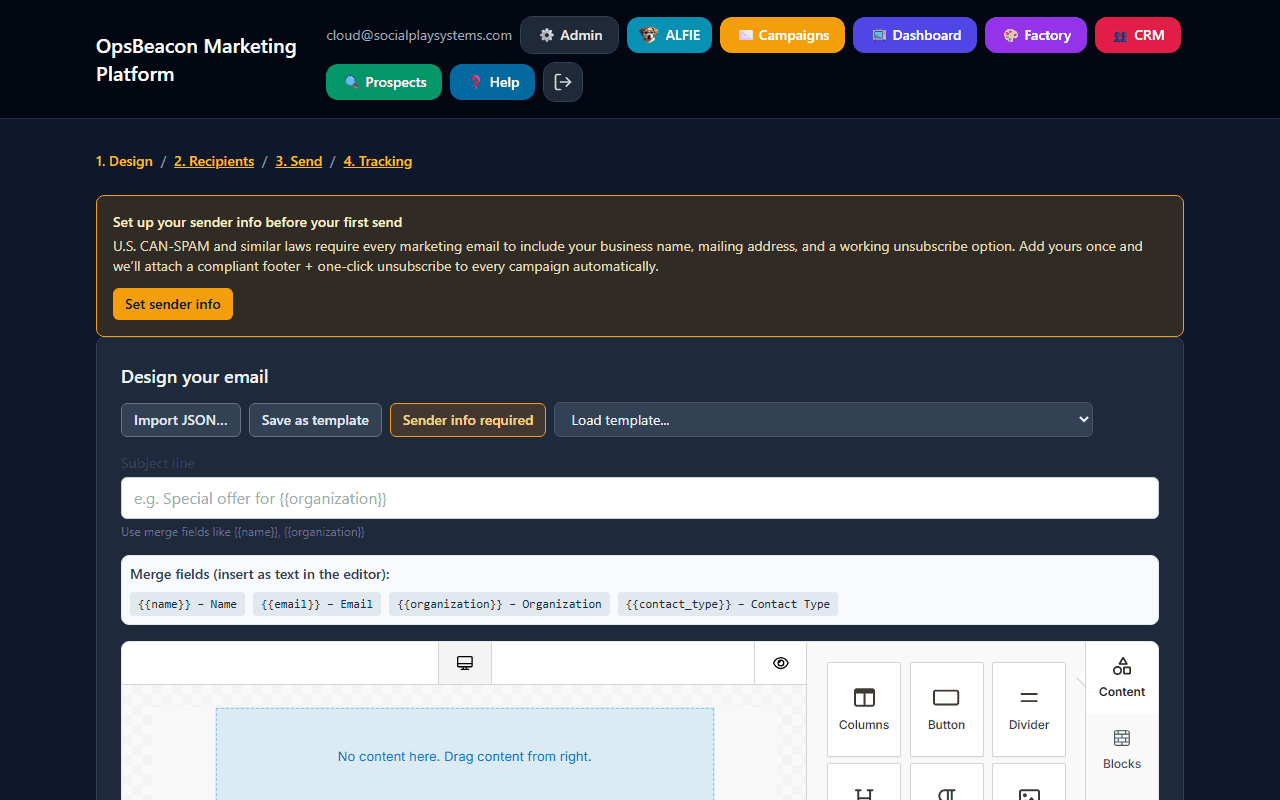1280x800 pixels.
Task: Click the cloud@socialplaysystems.com account email
Action: click(x=419, y=35)
